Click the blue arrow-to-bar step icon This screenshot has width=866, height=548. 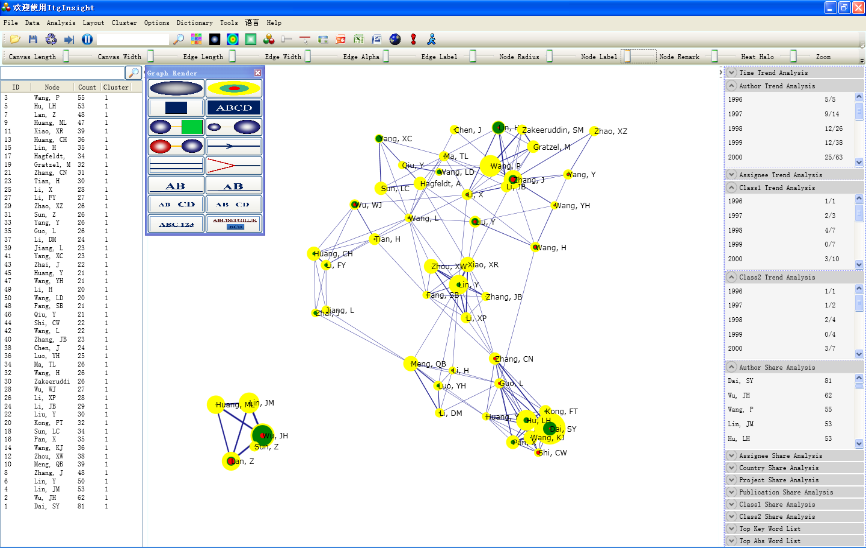tap(69, 39)
